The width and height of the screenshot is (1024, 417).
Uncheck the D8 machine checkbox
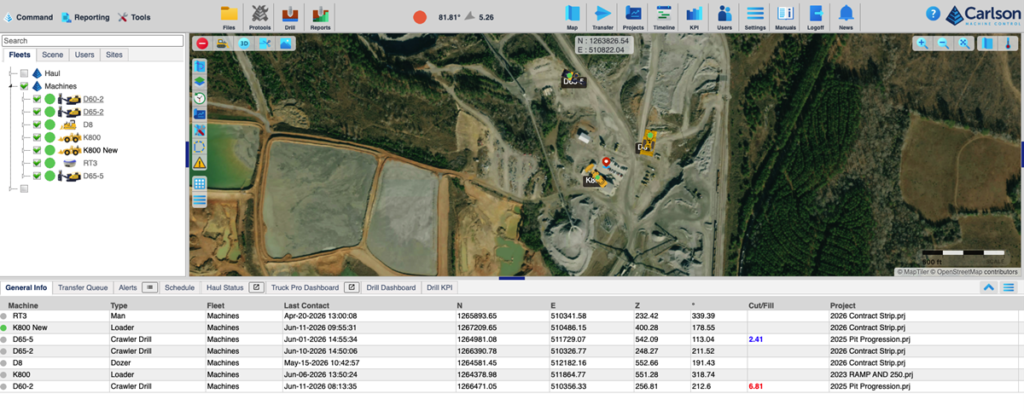[x=37, y=125]
